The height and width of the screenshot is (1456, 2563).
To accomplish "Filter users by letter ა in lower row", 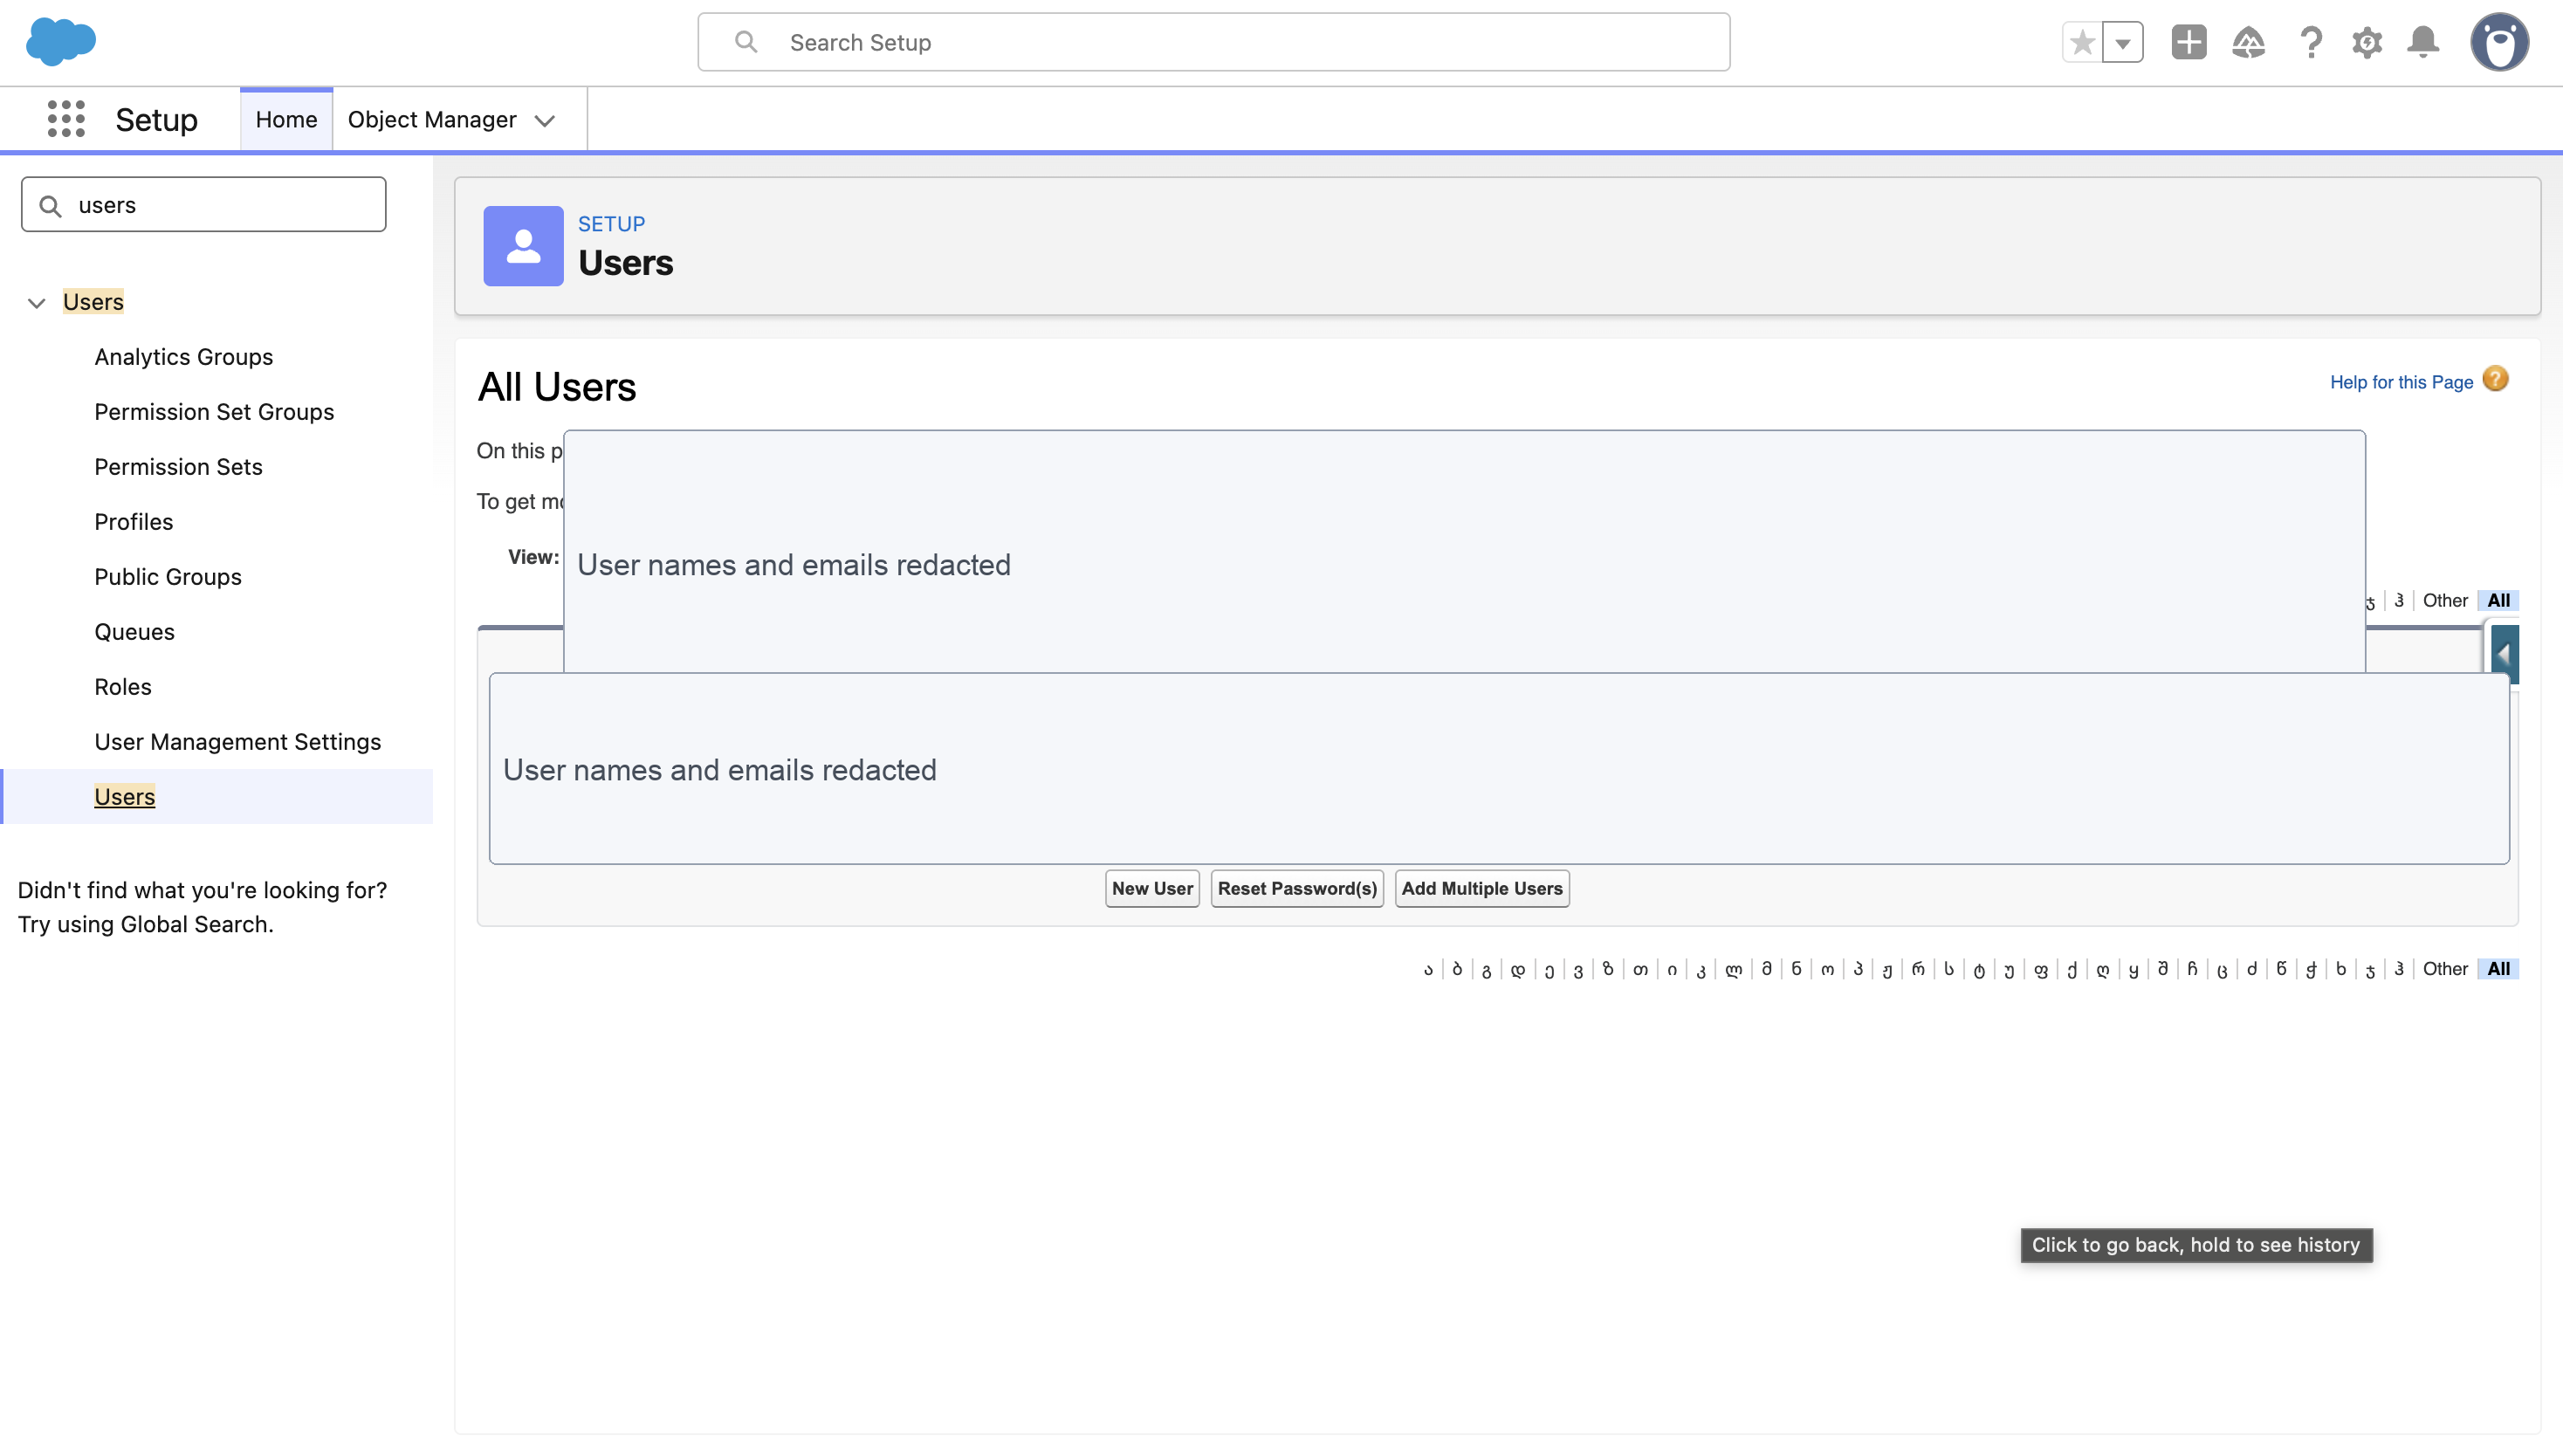I will point(1429,970).
